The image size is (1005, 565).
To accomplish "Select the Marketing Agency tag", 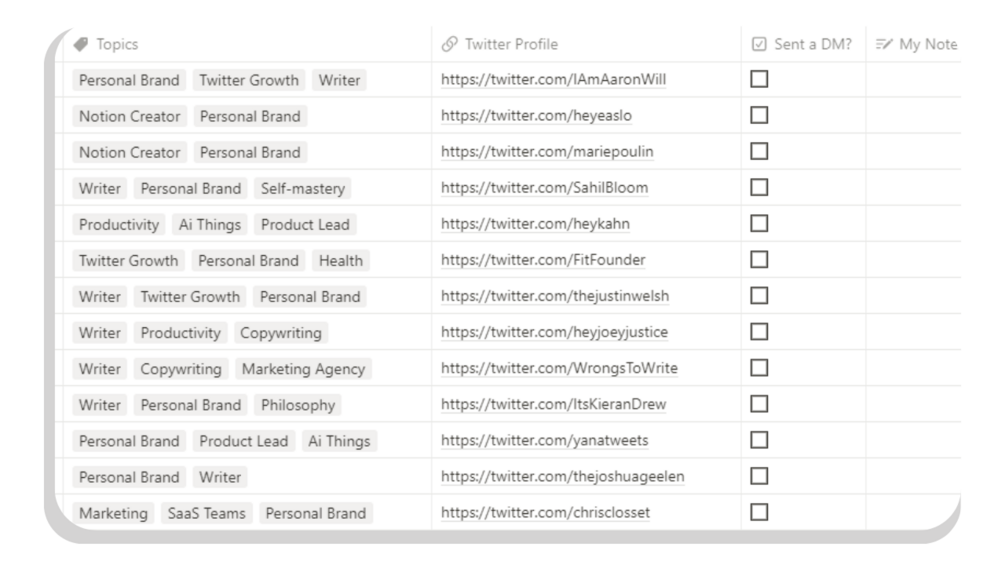I will click(304, 369).
